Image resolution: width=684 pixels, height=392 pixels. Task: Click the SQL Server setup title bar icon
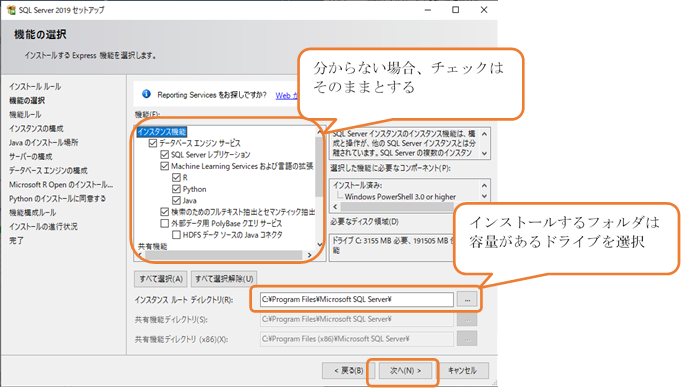click(x=11, y=10)
